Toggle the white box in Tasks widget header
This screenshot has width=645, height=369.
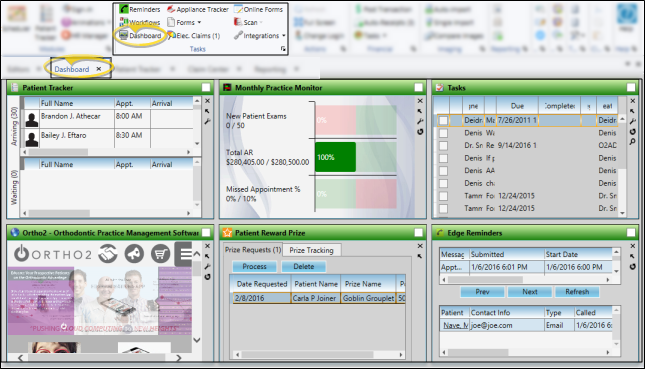pyautogui.click(x=631, y=88)
